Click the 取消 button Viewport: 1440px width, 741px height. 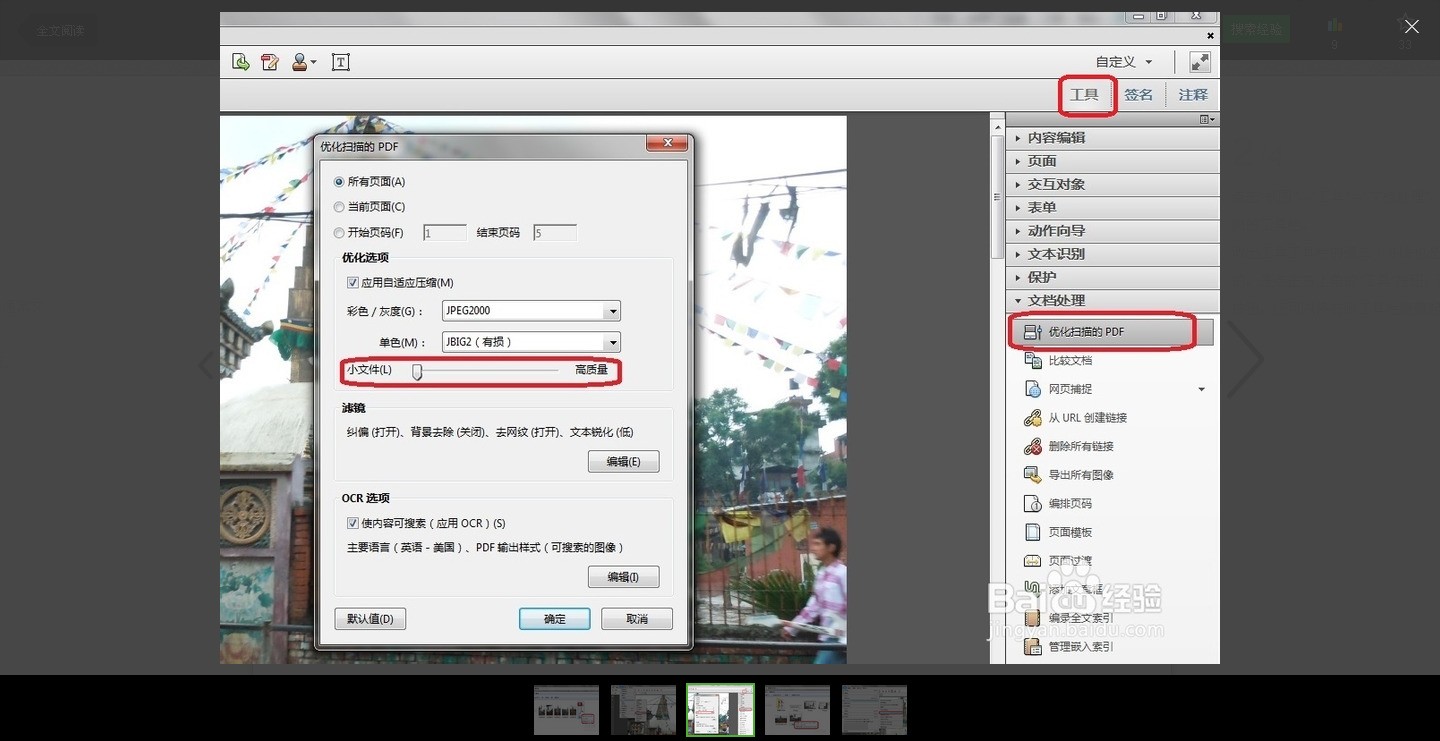tap(637, 619)
